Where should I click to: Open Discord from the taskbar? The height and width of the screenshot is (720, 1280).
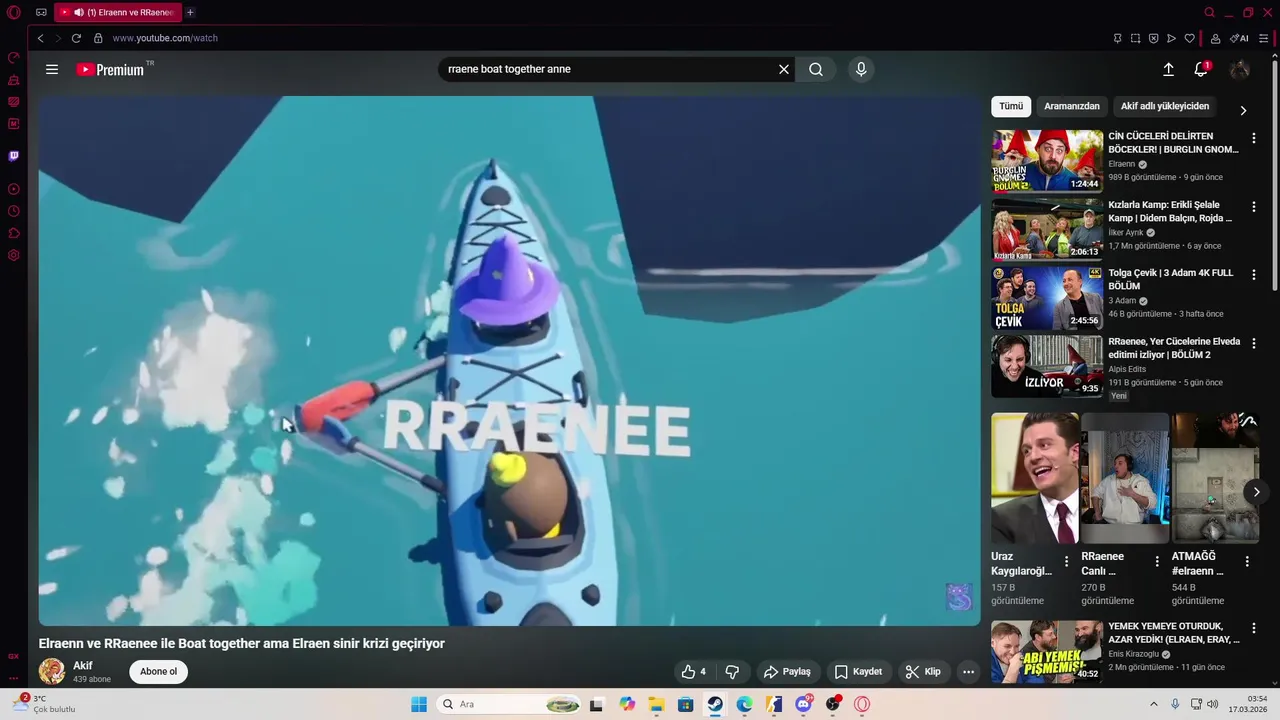pyautogui.click(x=803, y=704)
